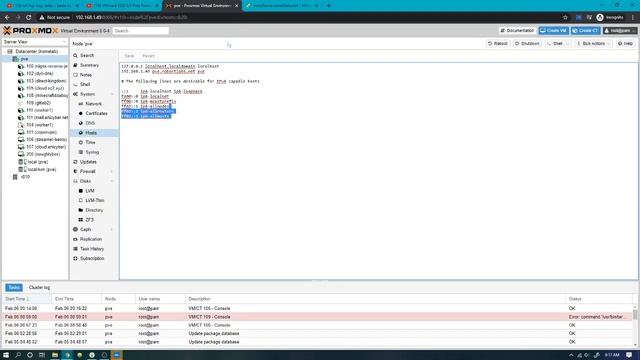
Task: Expand the Firewall menu group arrow
Action: [x=112, y=171]
